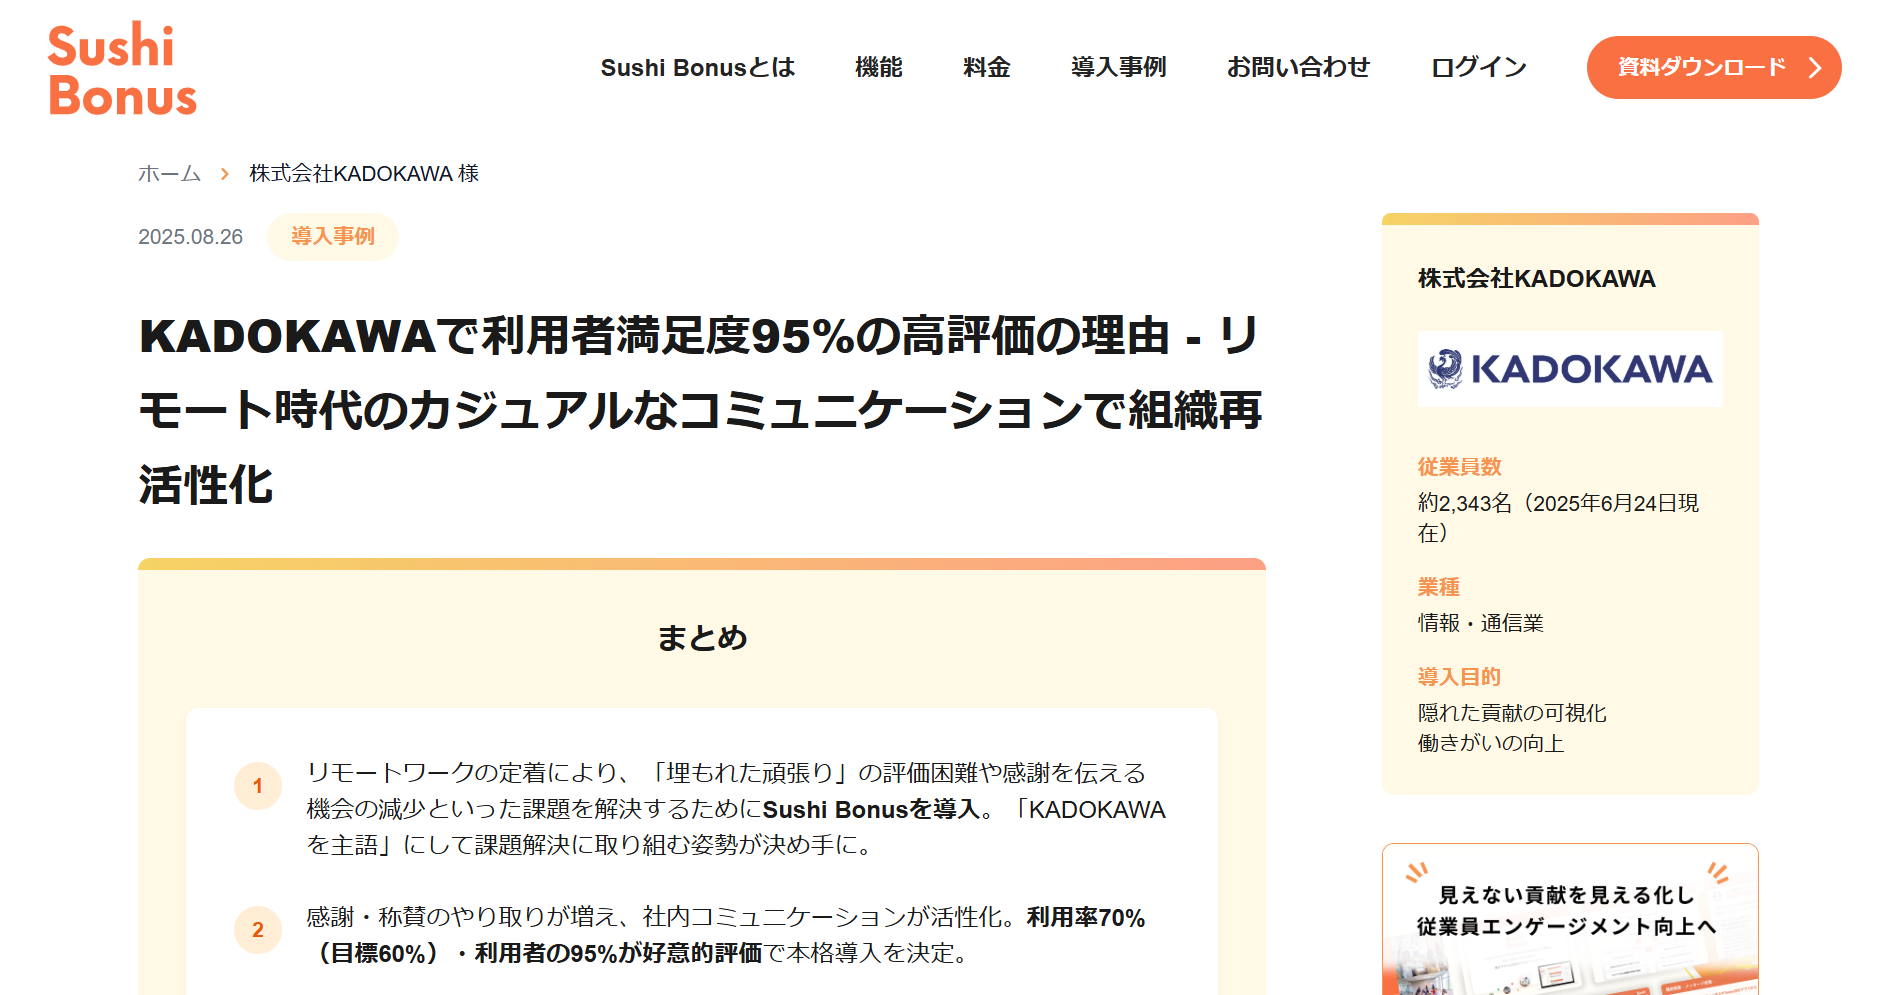Click the '株式会社KADOKAWA 様' breadcrumb item
This screenshot has height=995, width=1894.
point(364,174)
